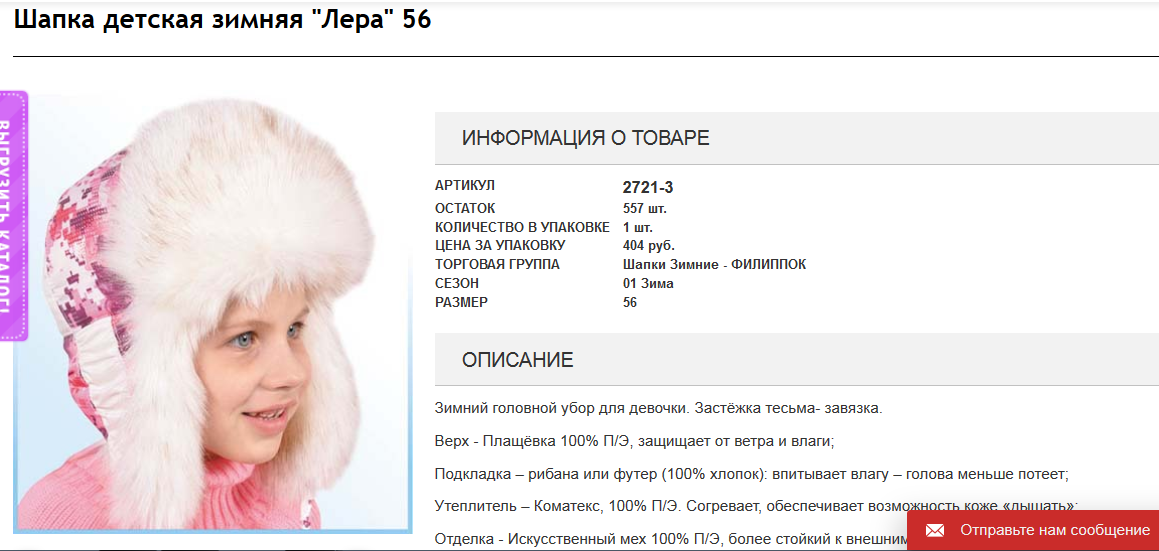The image size is (1159, 551).
Task: Click the size value 56 in product info
Action: [x=630, y=302]
